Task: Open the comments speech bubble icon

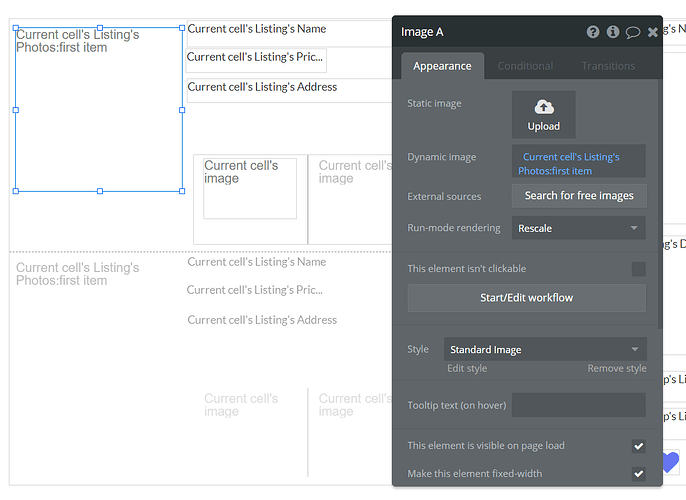Action: [x=633, y=32]
